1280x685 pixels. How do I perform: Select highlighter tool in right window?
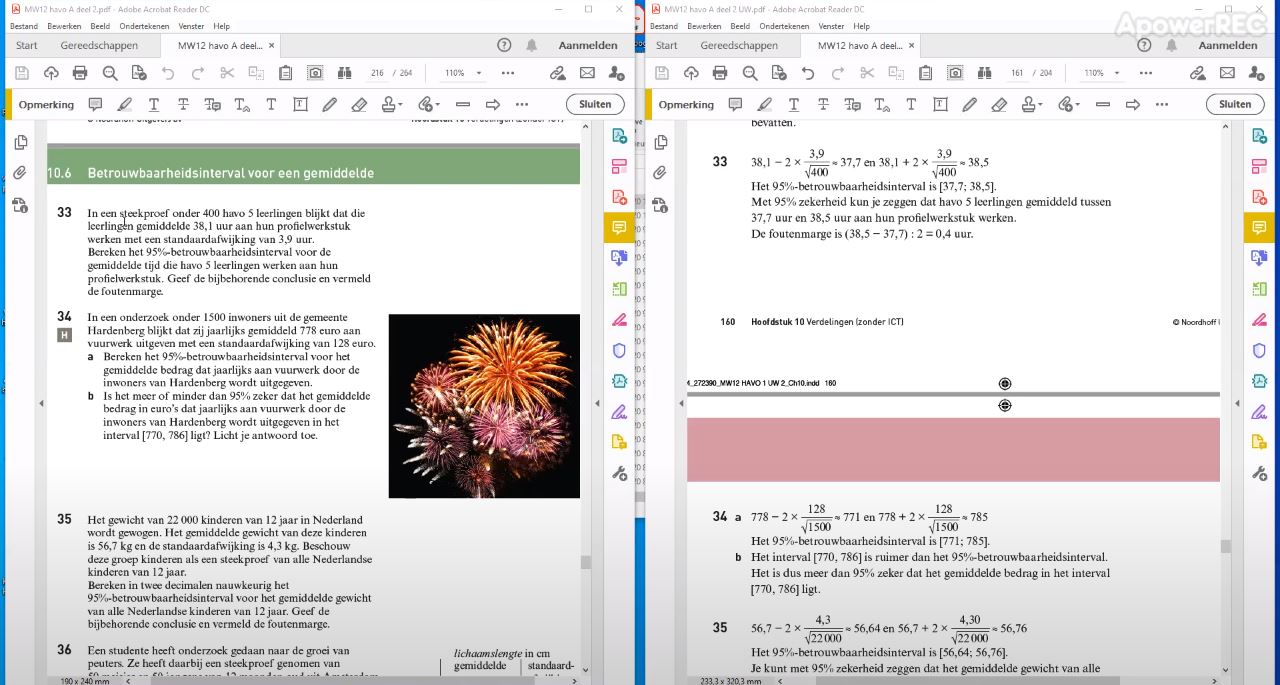tap(764, 104)
